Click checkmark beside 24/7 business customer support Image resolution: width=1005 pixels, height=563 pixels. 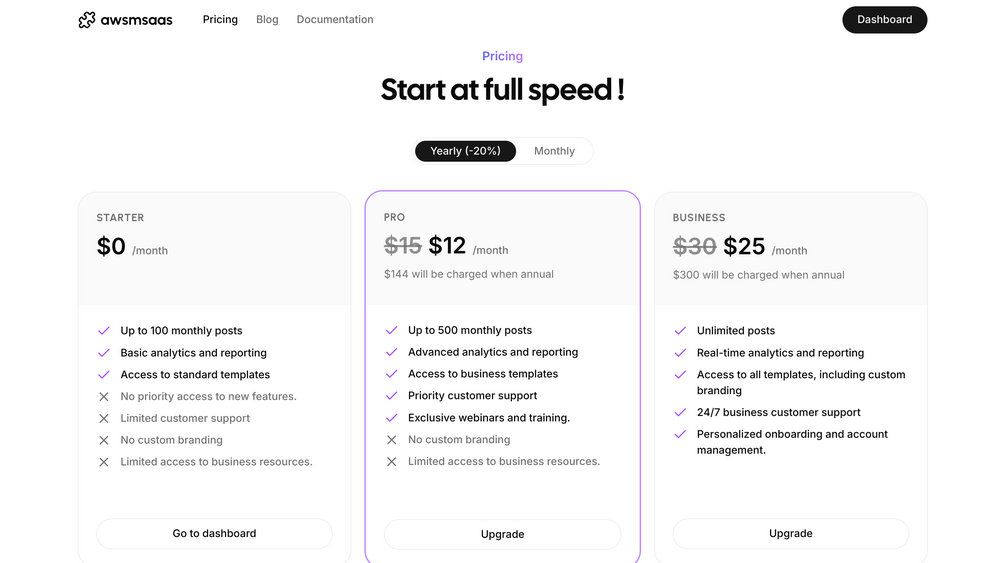click(680, 413)
